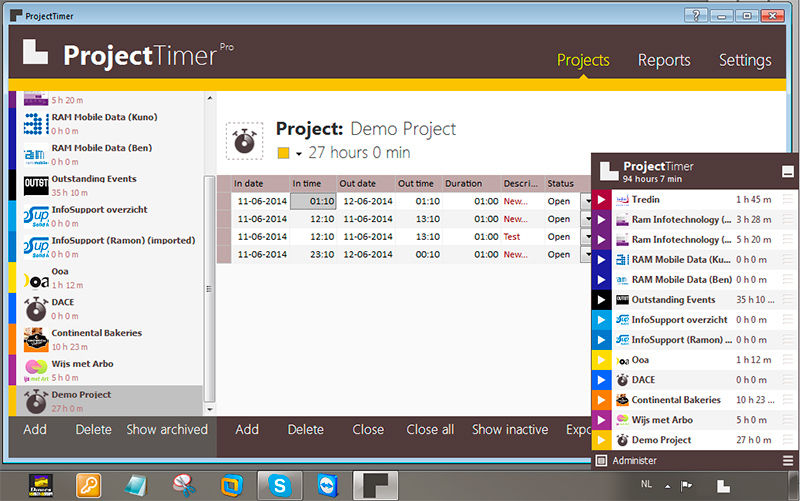Viewport: 800px width, 501px height.
Task: Click the Administer icon in widget footer
Action: [602, 460]
